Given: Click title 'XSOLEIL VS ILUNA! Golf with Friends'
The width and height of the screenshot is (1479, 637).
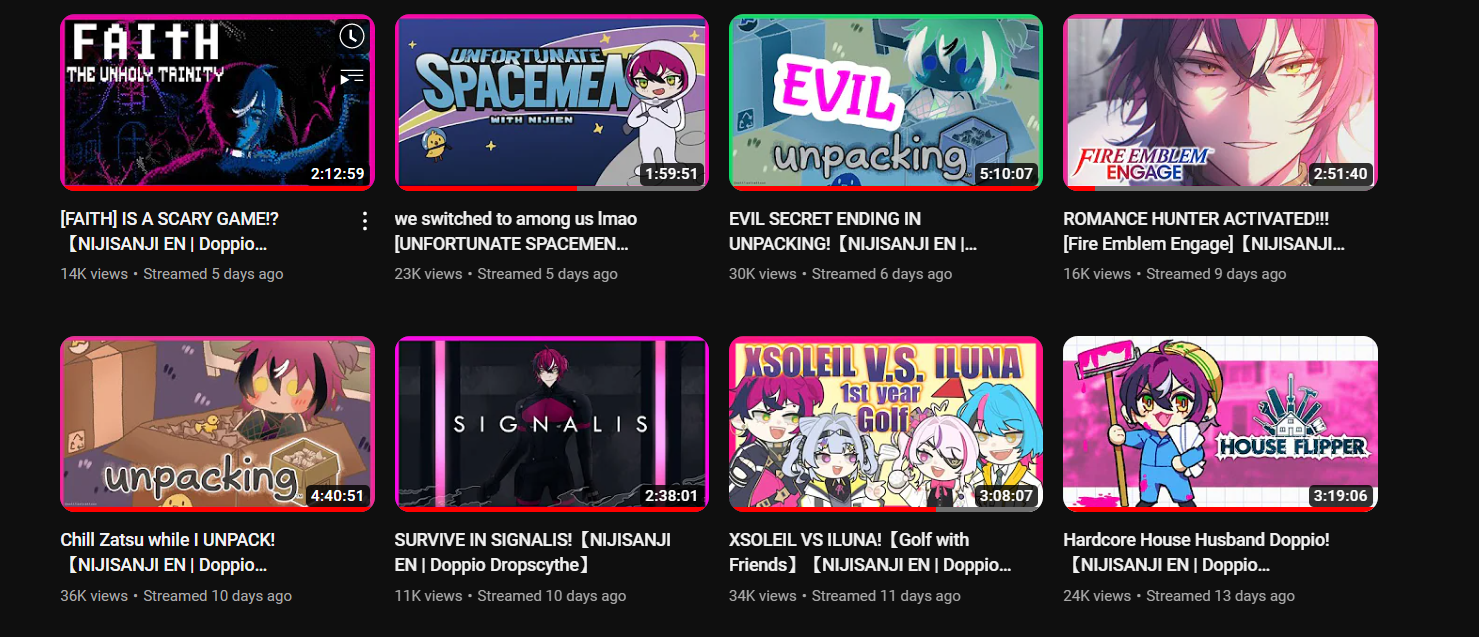Looking at the screenshot, I should (x=870, y=552).
